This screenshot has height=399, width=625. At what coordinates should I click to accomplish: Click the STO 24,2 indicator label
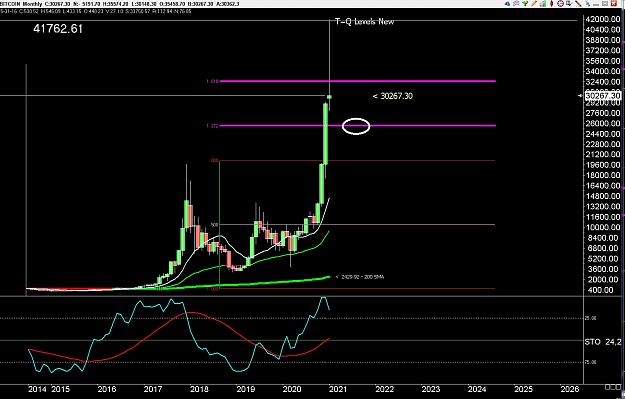point(602,342)
